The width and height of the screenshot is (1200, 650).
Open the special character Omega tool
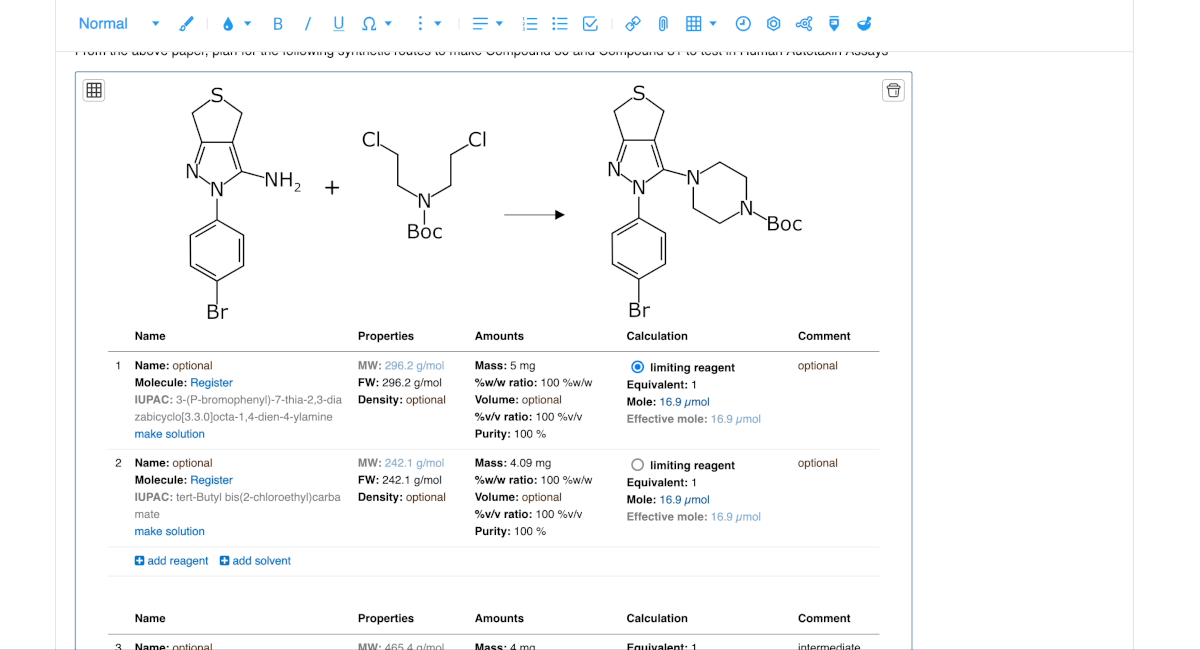tap(368, 23)
